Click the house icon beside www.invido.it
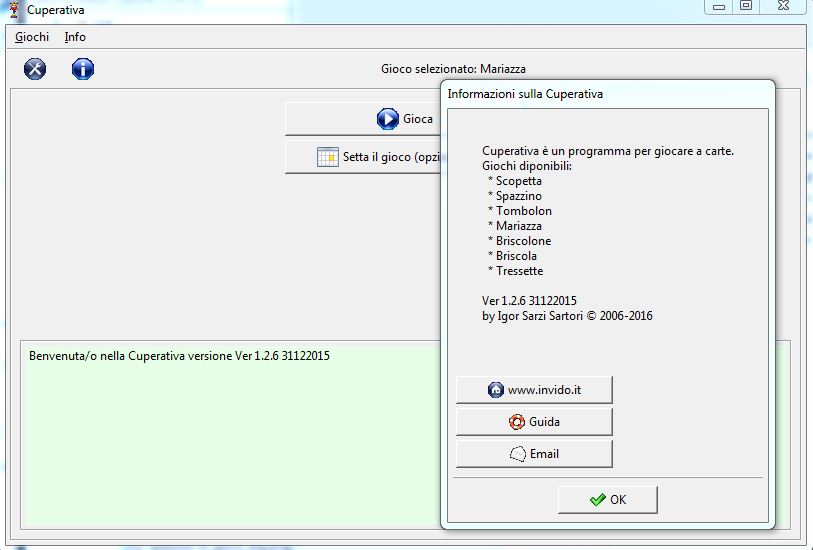 [x=496, y=390]
